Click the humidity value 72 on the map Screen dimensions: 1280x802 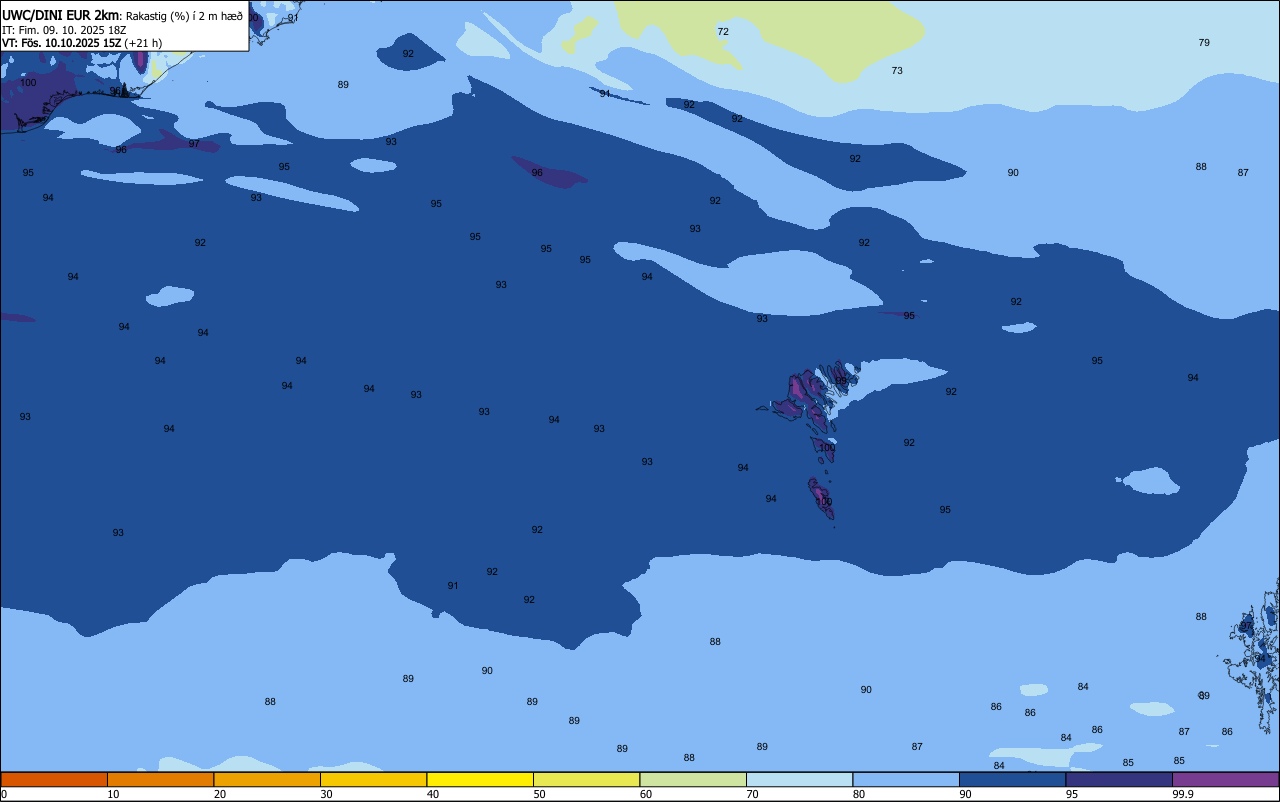tap(723, 32)
